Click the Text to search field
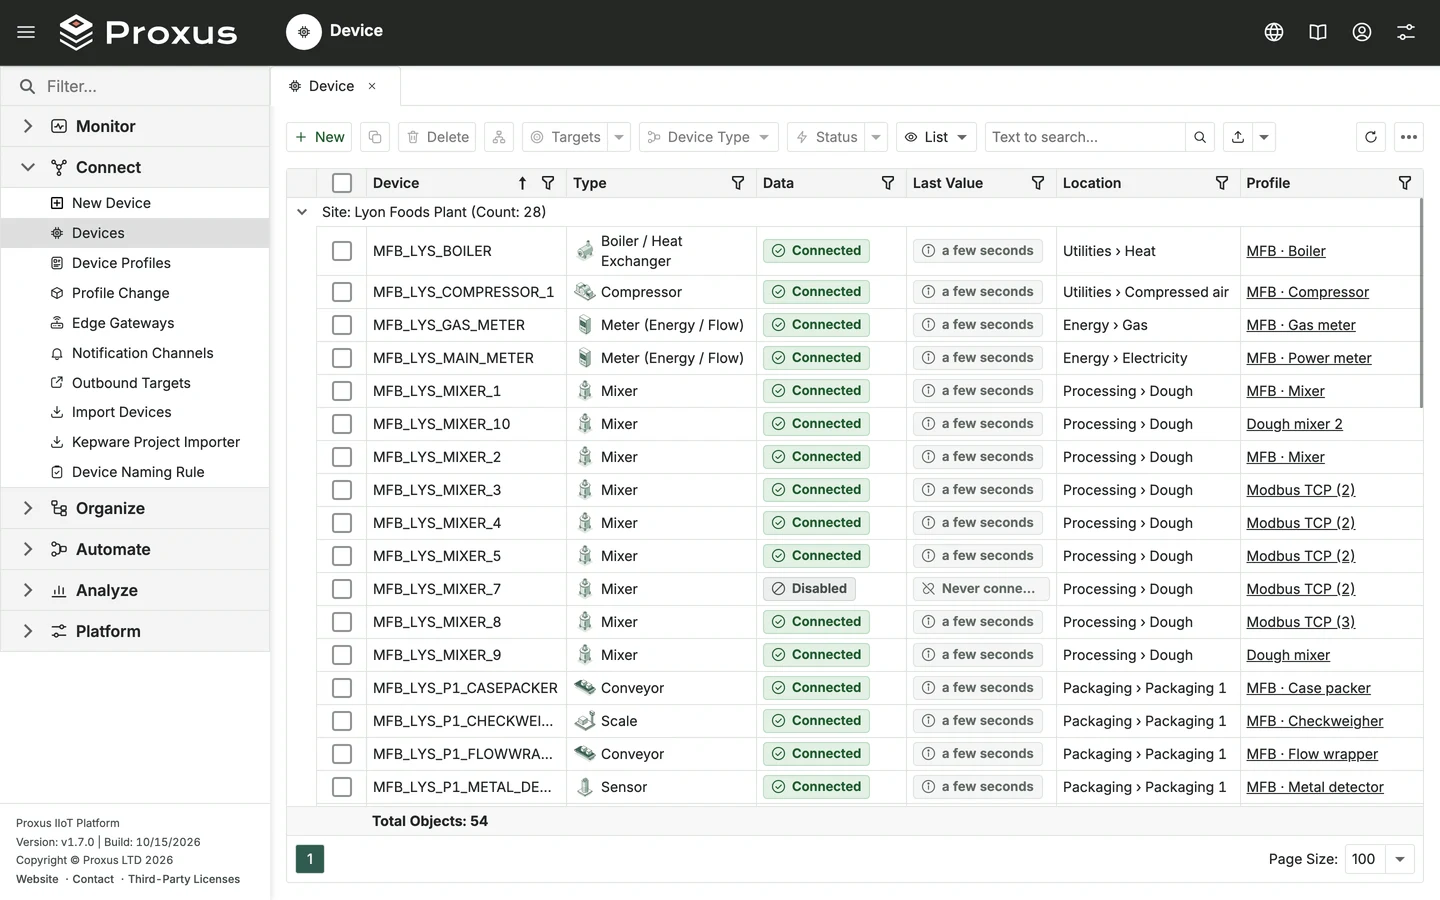Viewport: 1440px width, 900px height. pyautogui.click(x=1085, y=137)
